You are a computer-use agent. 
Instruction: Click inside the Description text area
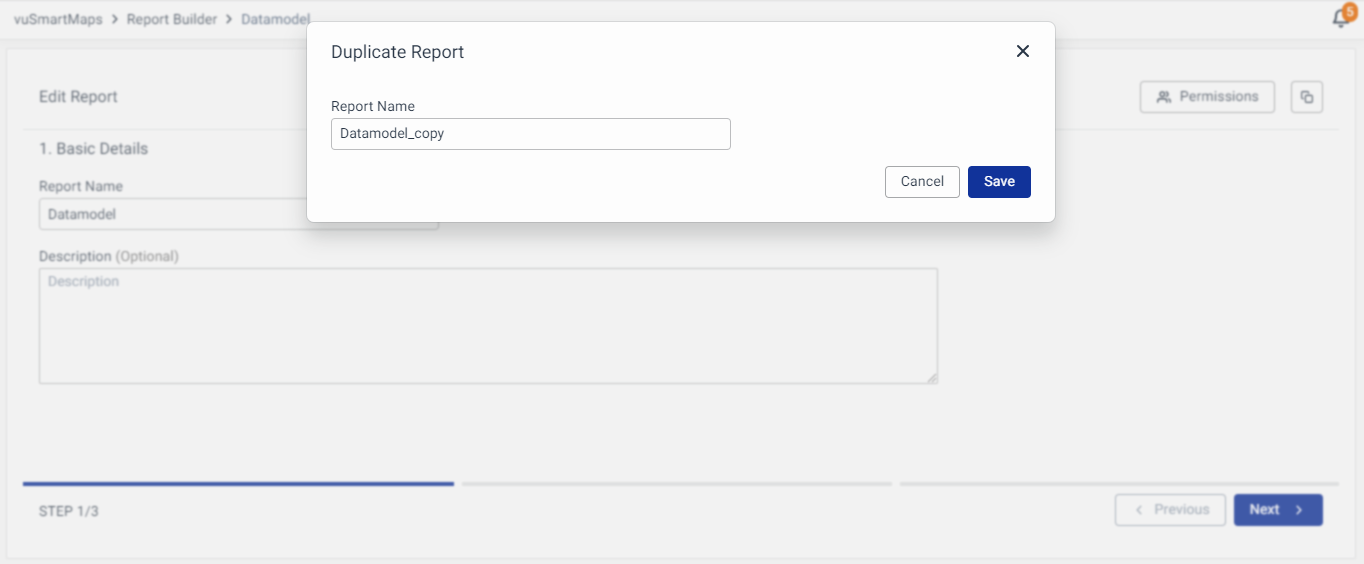487,325
